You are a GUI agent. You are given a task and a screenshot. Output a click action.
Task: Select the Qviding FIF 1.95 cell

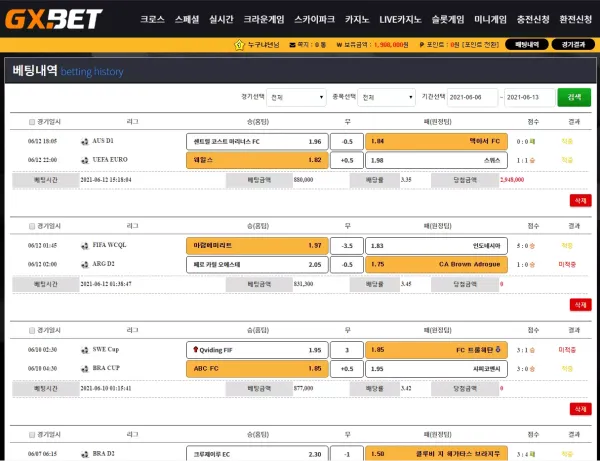click(257, 350)
